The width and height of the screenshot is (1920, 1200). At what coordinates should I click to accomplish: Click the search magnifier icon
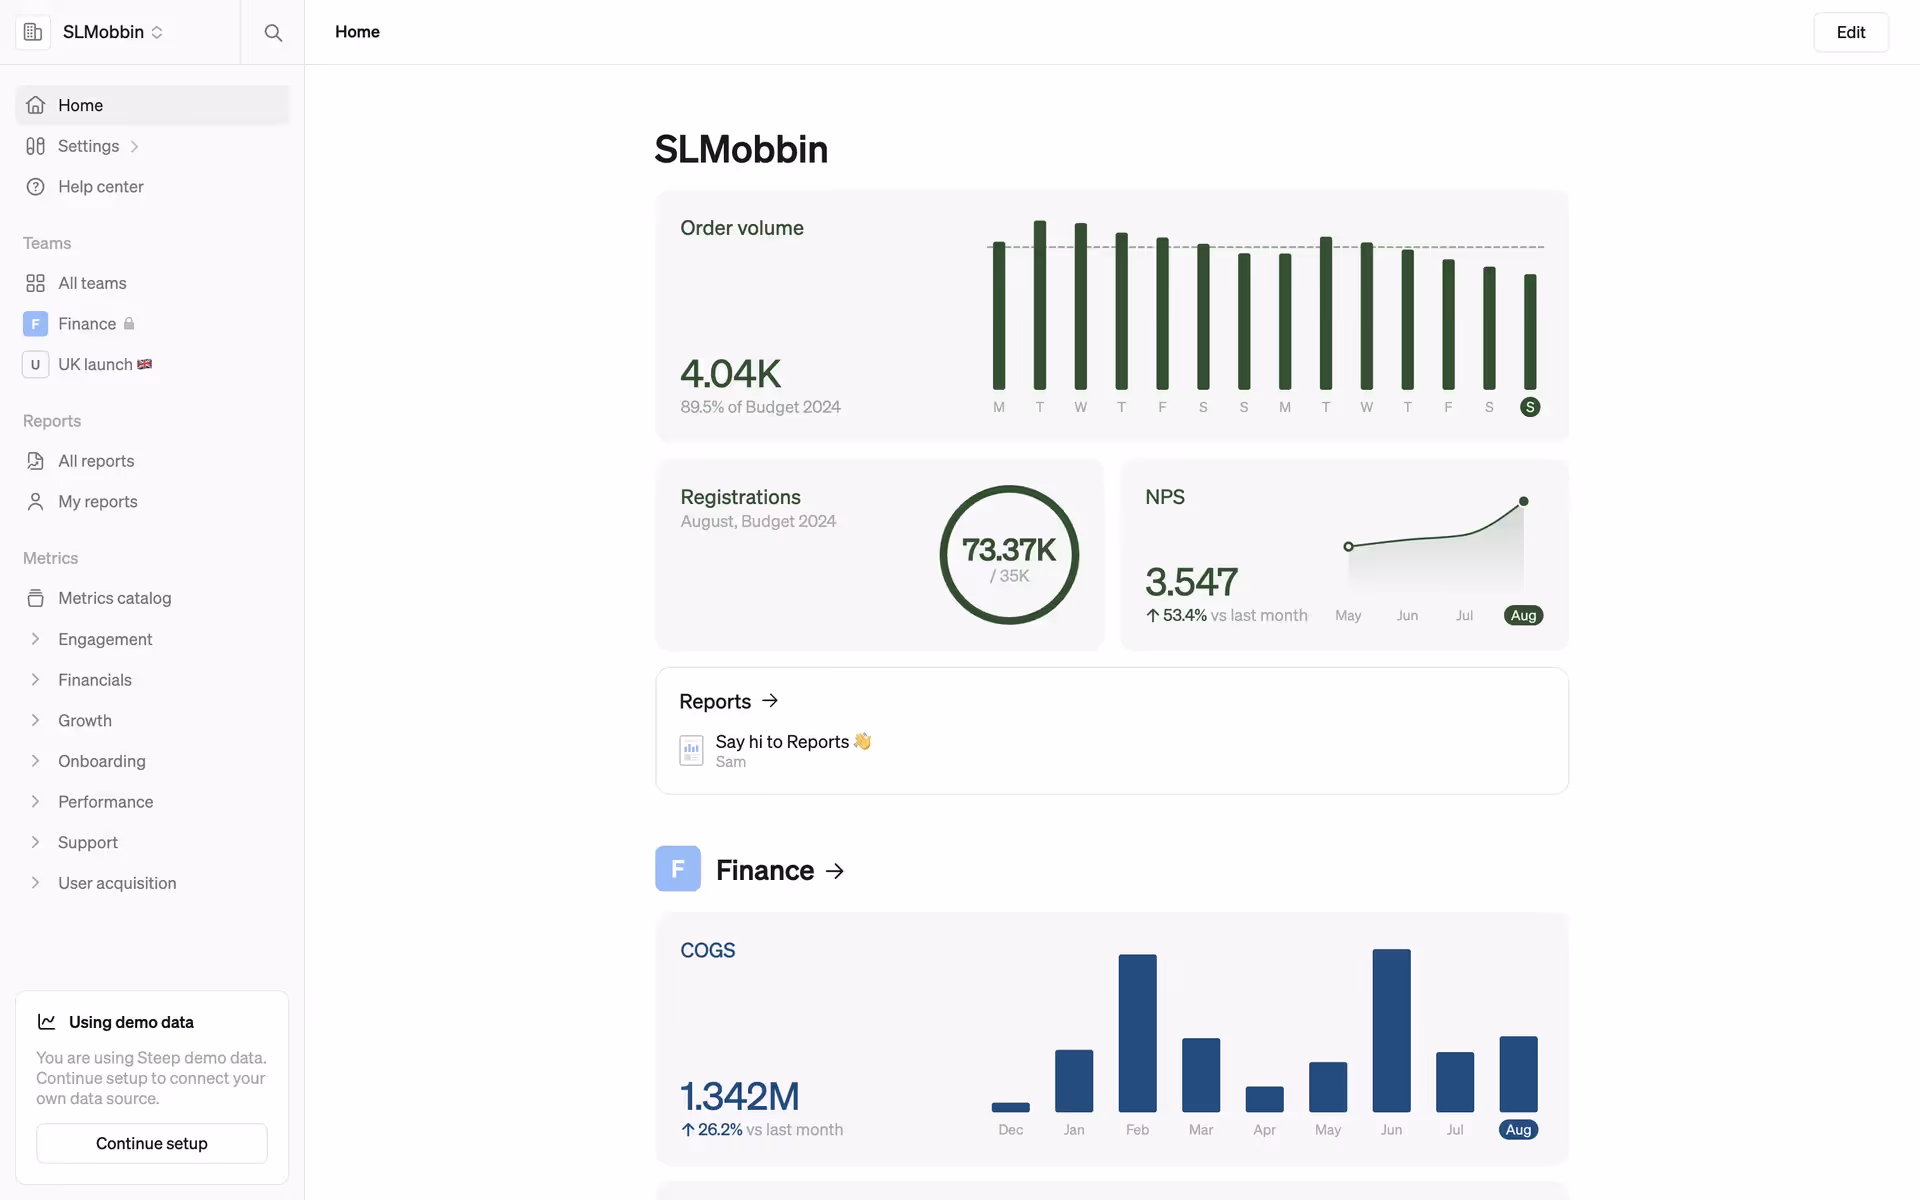tap(273, 32)
